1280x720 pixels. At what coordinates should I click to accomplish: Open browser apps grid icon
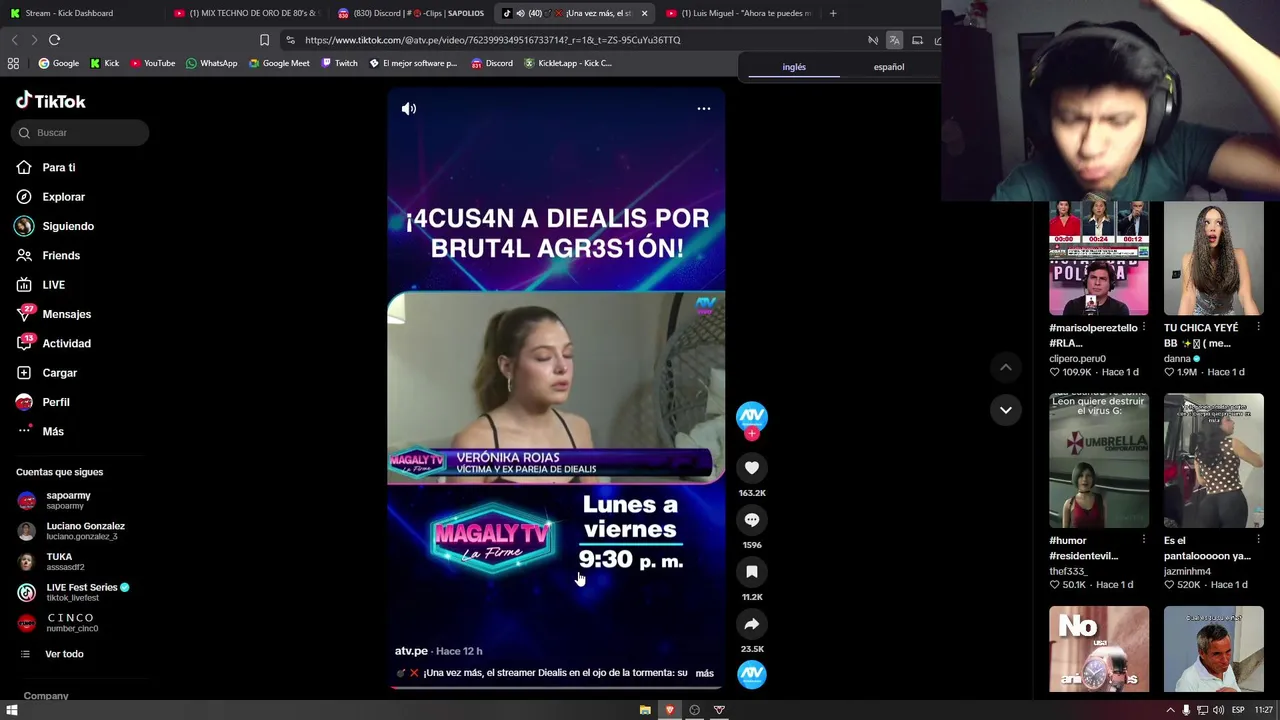click(x=13, y=63)
